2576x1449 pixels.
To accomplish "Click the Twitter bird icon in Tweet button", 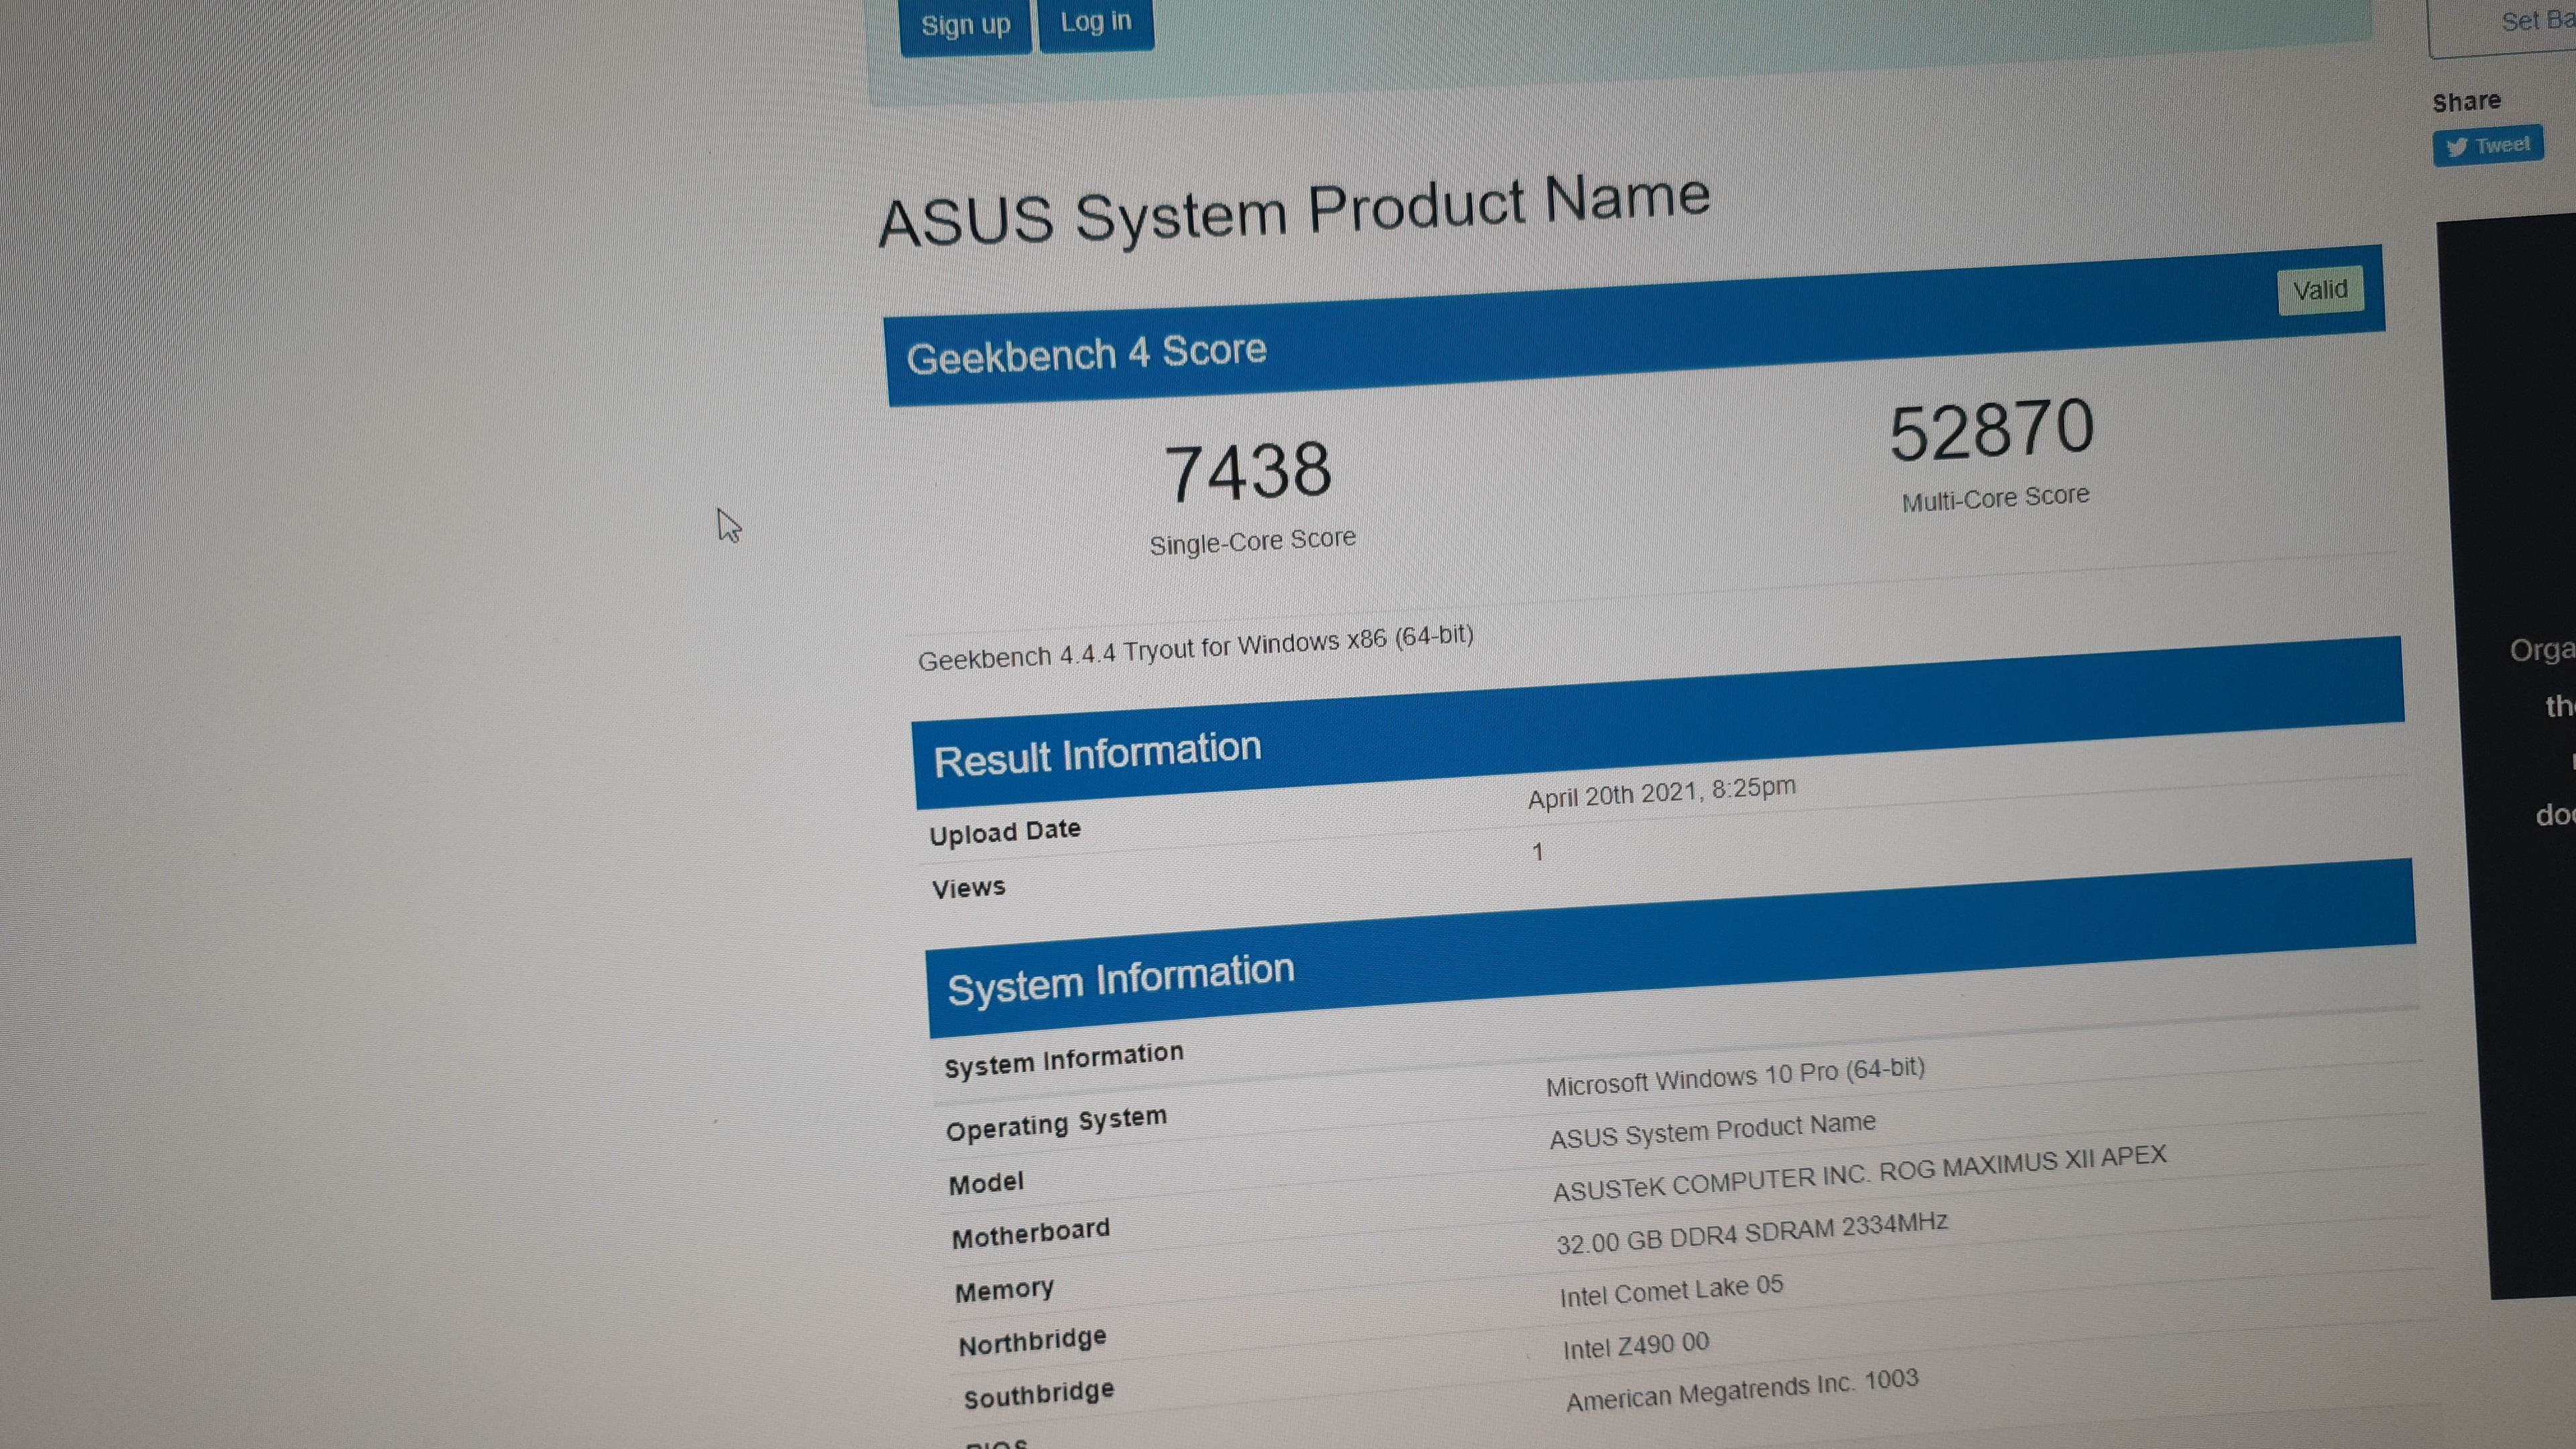I will [2457, 148].
